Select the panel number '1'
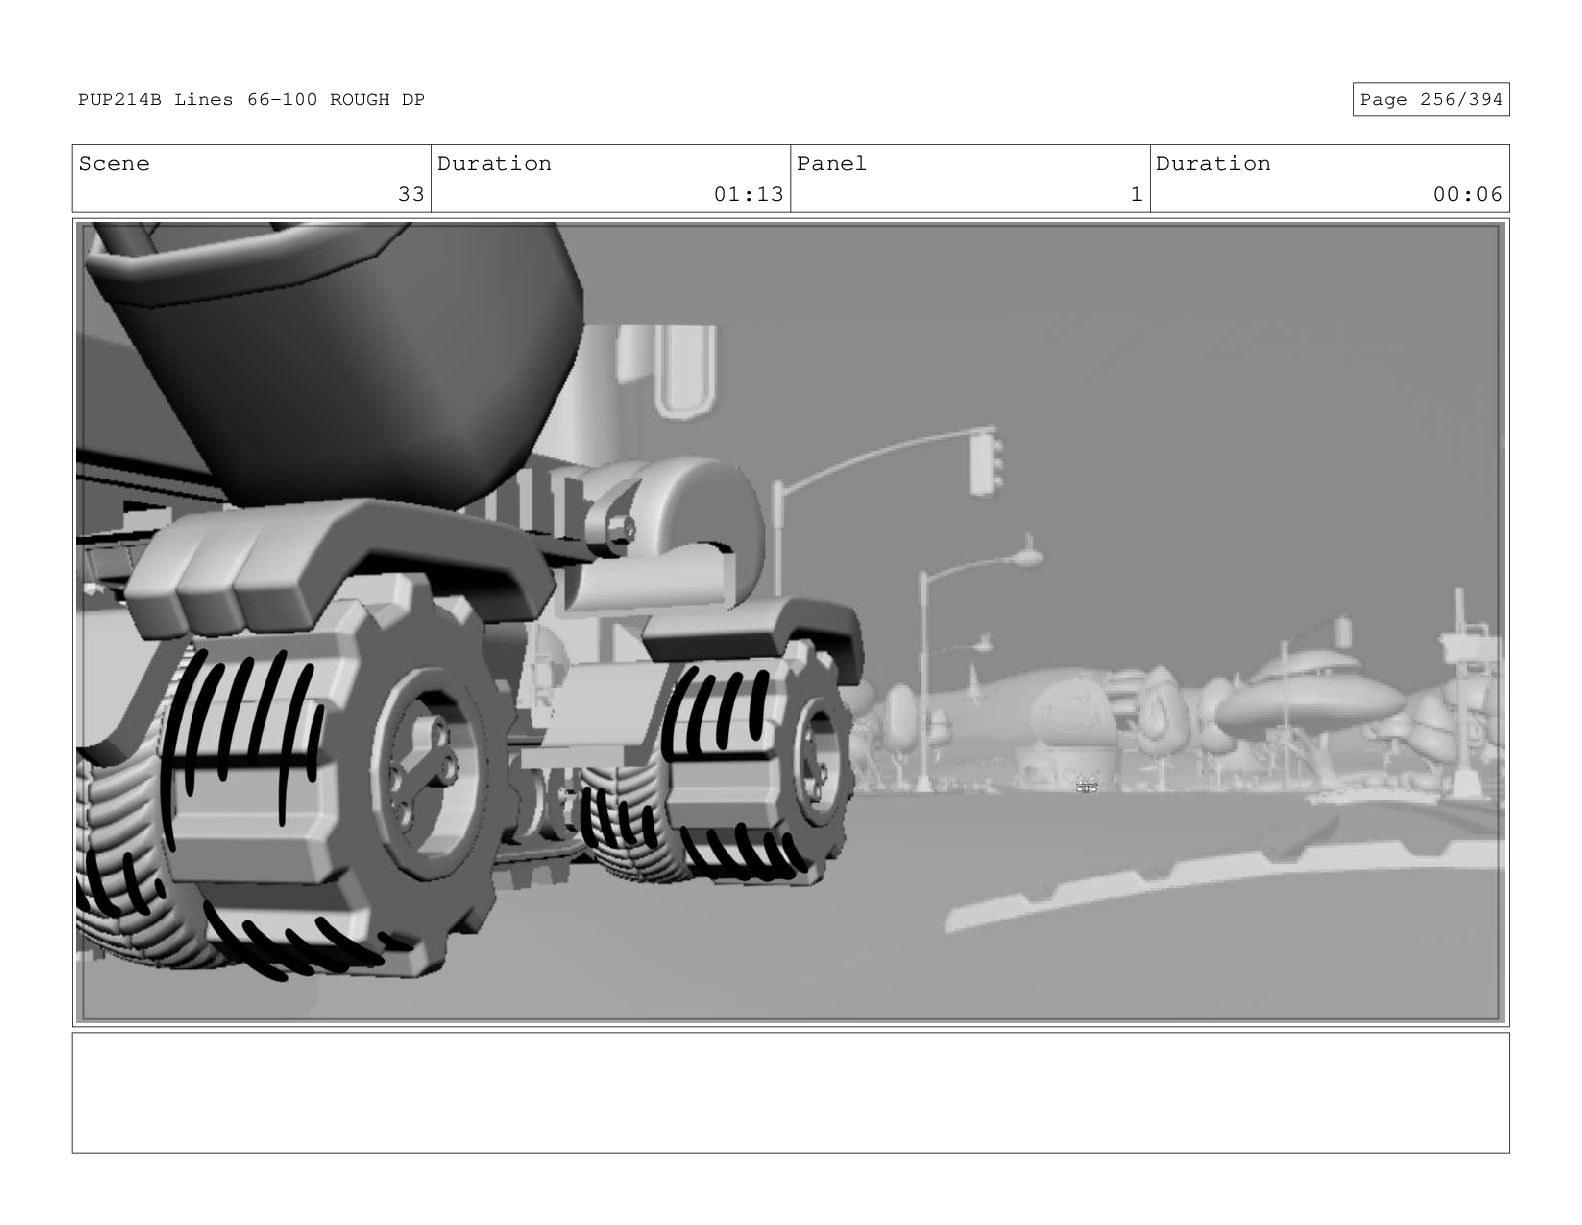 [x=1136, y=194]
